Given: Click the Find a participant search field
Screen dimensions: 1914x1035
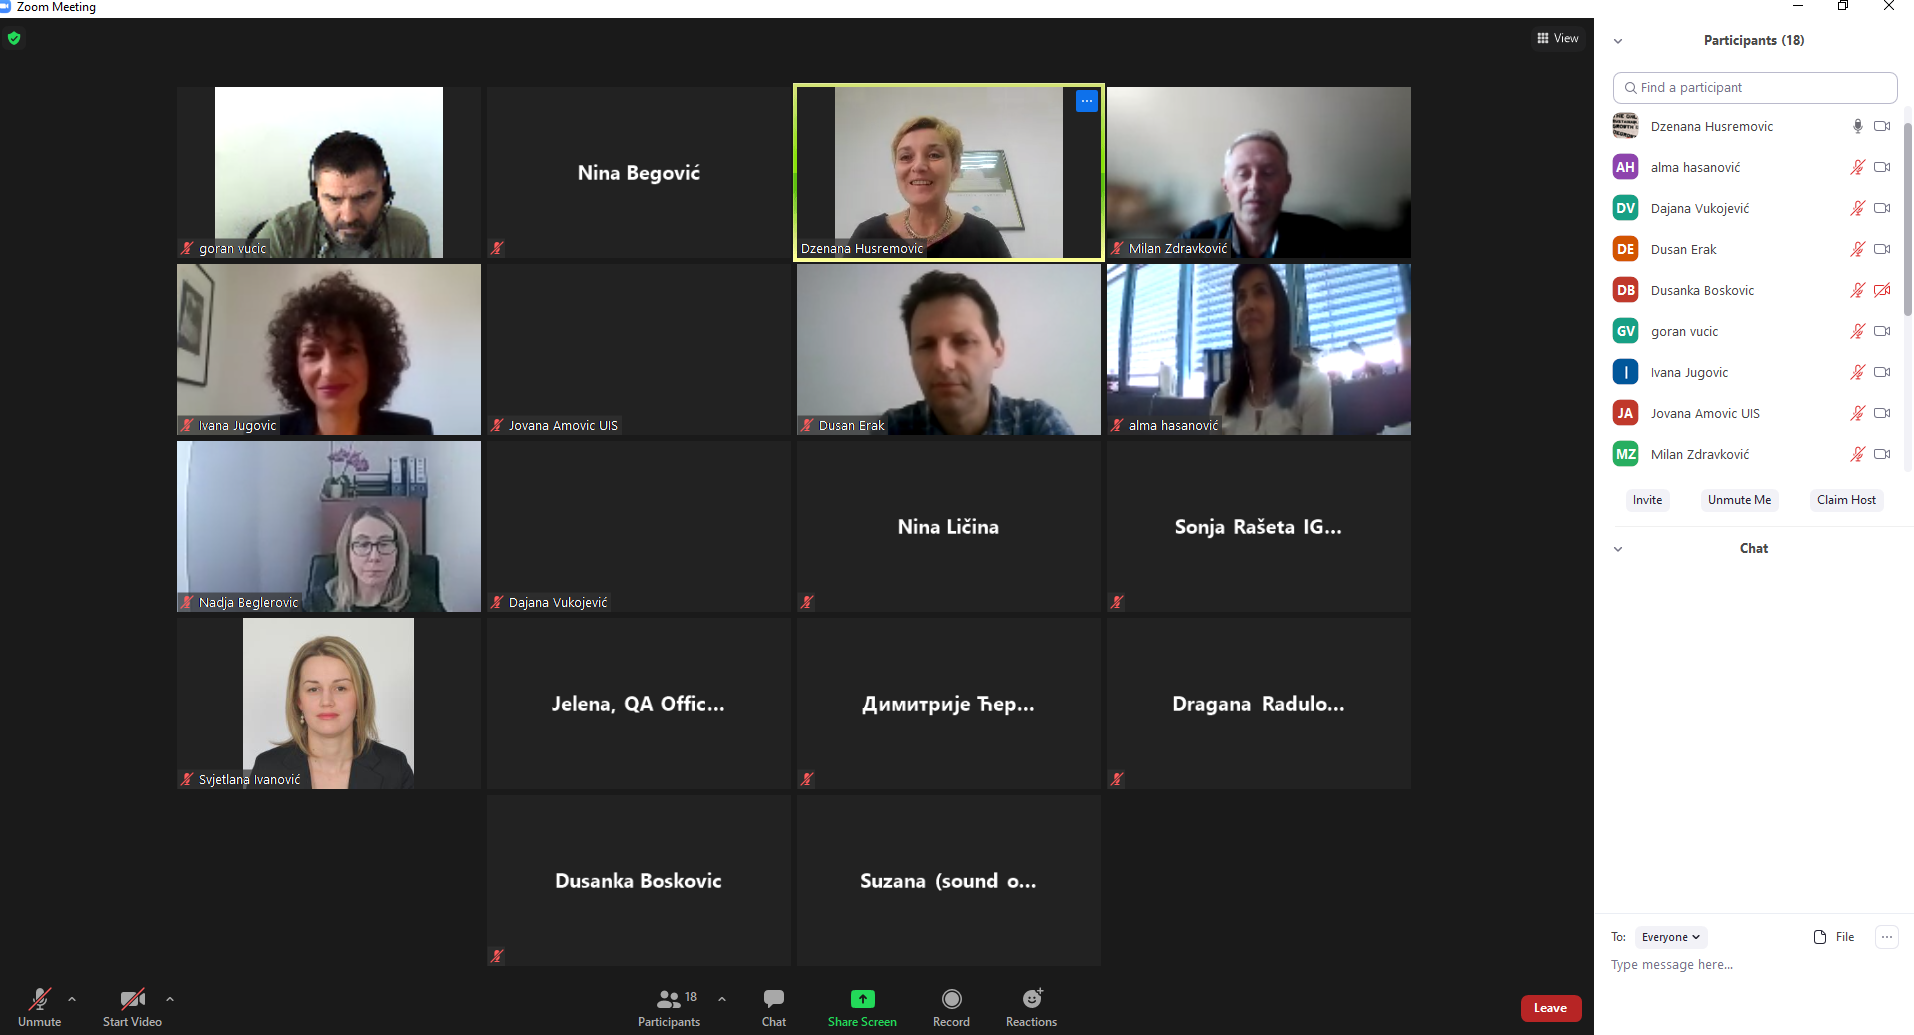Looking at the screenshot, I should (1755, 88).
